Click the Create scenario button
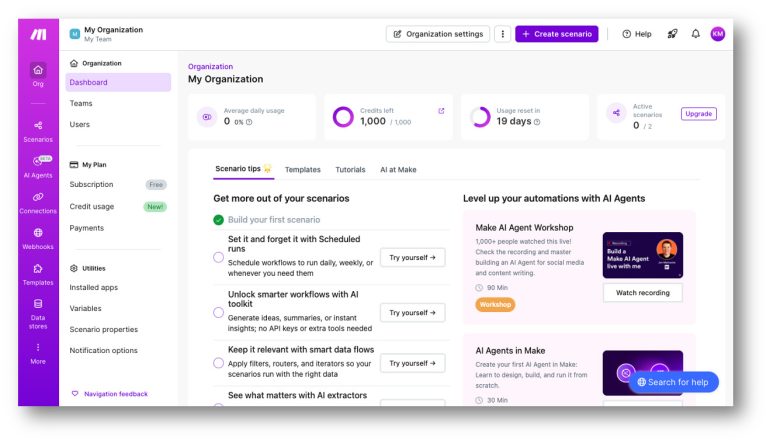 pos(556,34)
